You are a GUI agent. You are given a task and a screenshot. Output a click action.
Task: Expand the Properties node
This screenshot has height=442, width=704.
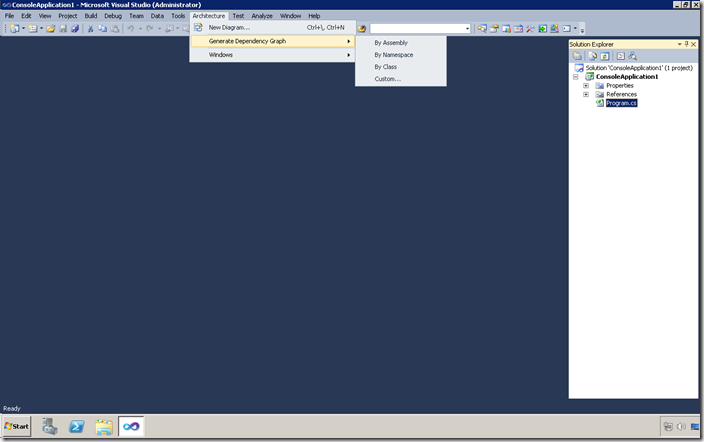click(x=586, y=86)
